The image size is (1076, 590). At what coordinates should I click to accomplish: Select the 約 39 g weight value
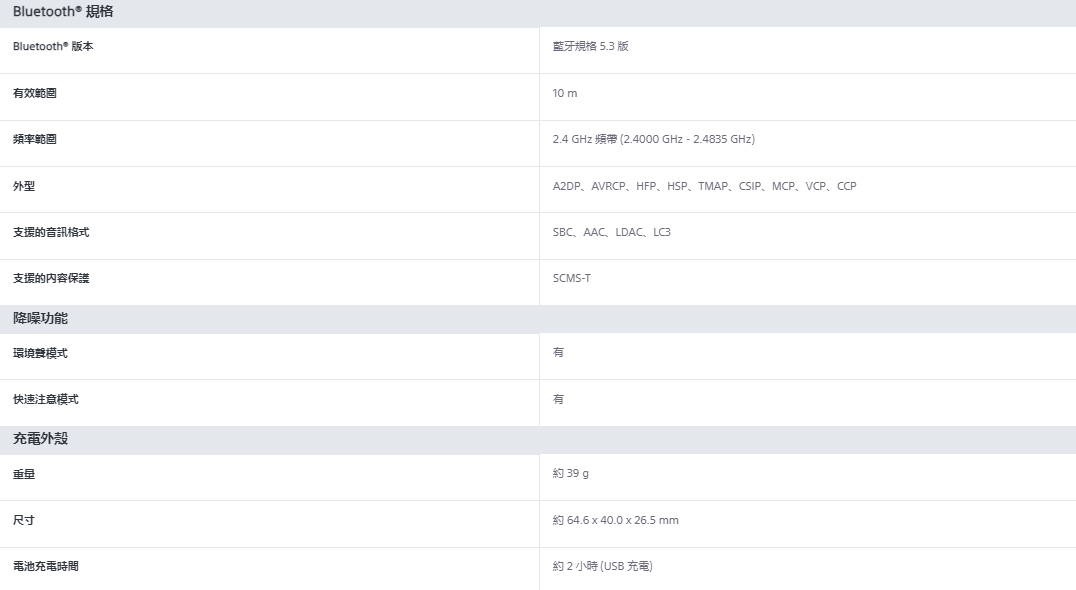570,474
